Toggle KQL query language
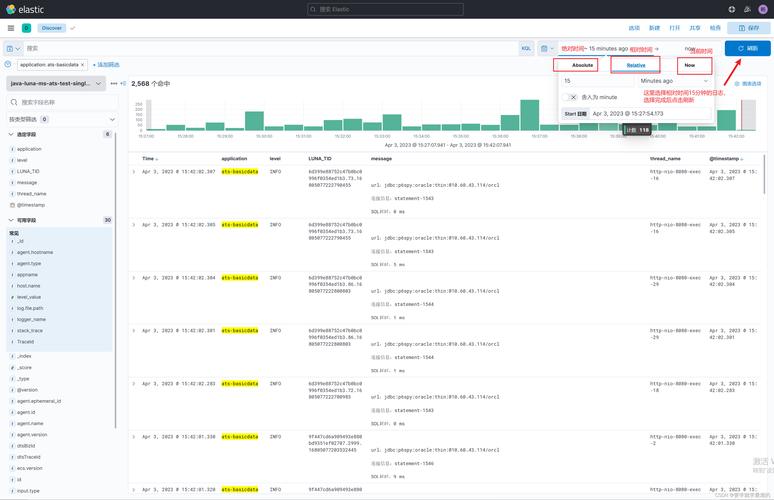 pyautogui.click(x=526, y=48)
